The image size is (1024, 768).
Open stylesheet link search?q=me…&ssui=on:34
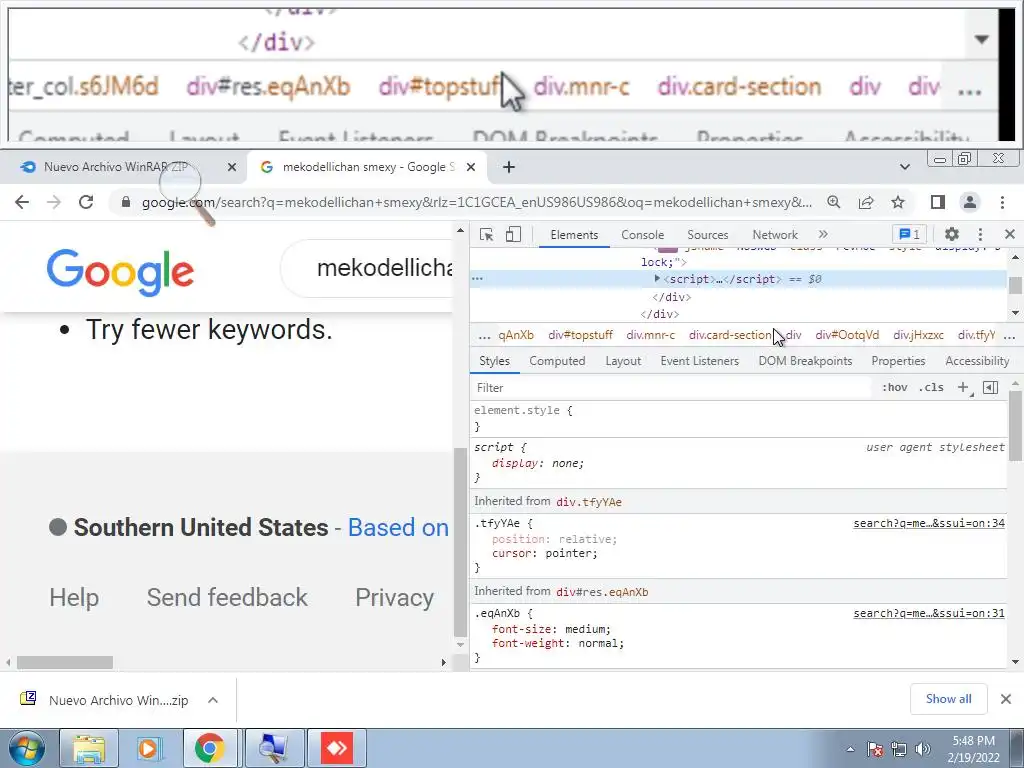click(929, 523)
